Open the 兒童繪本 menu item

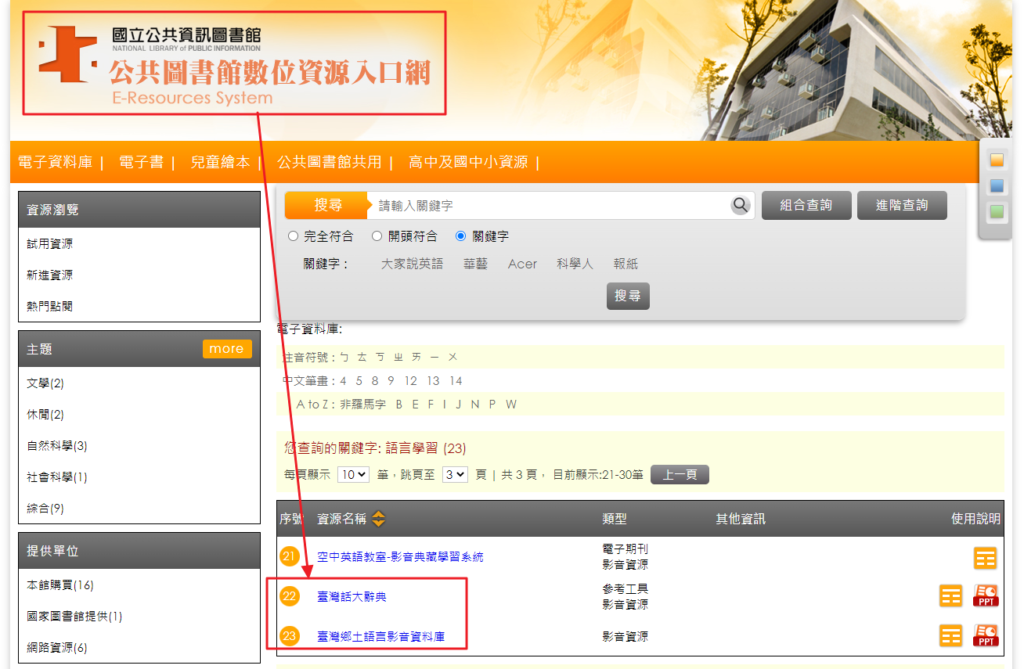219,162
